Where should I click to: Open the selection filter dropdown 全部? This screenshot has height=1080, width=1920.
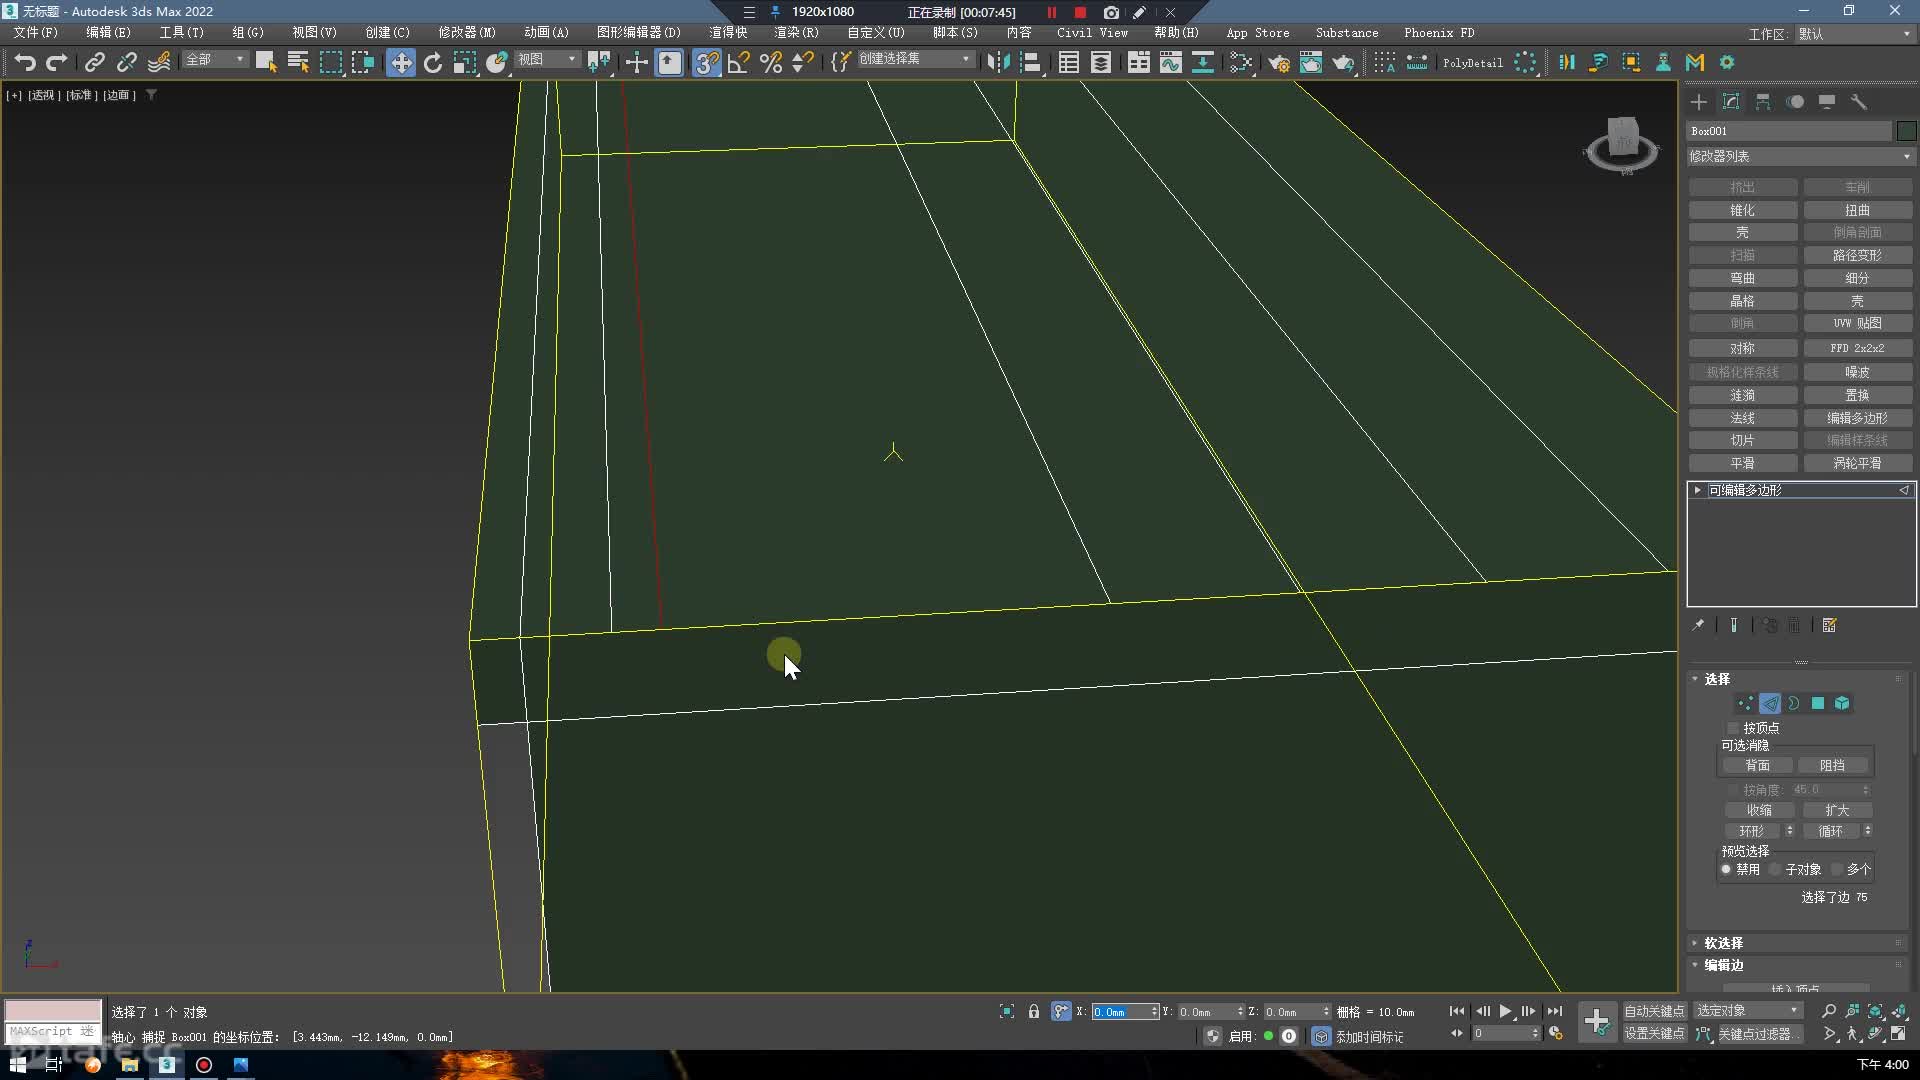coord(214,60)
